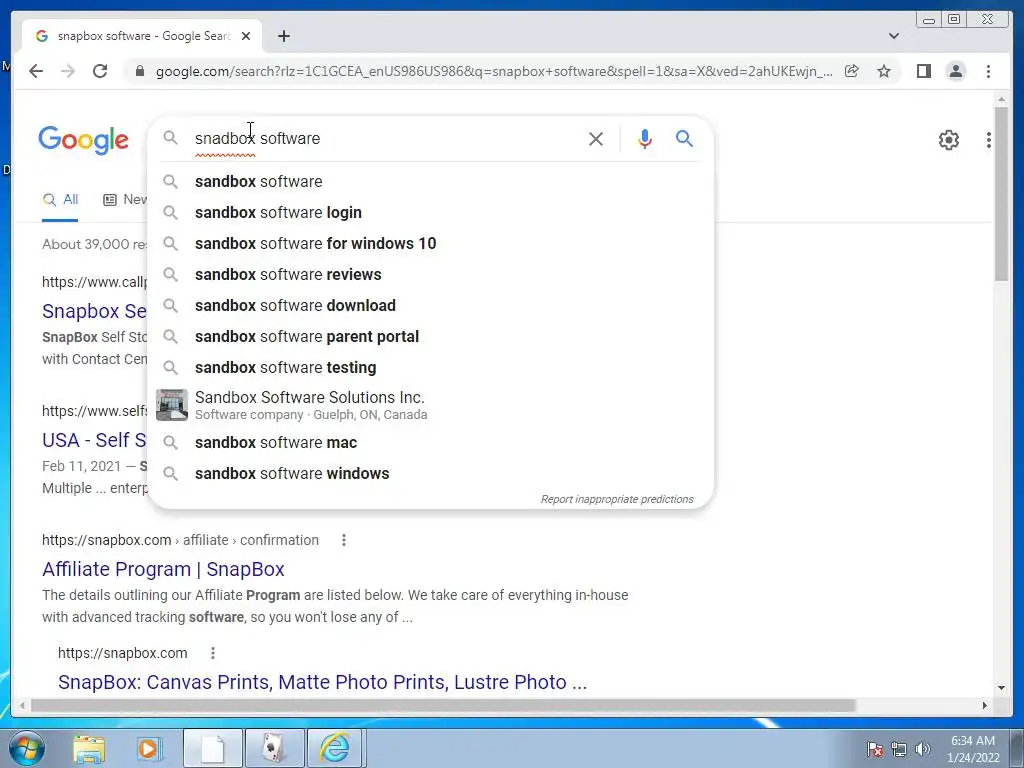Open a new tab
This screenshot has height=768, width=1024.
point(283,36)
